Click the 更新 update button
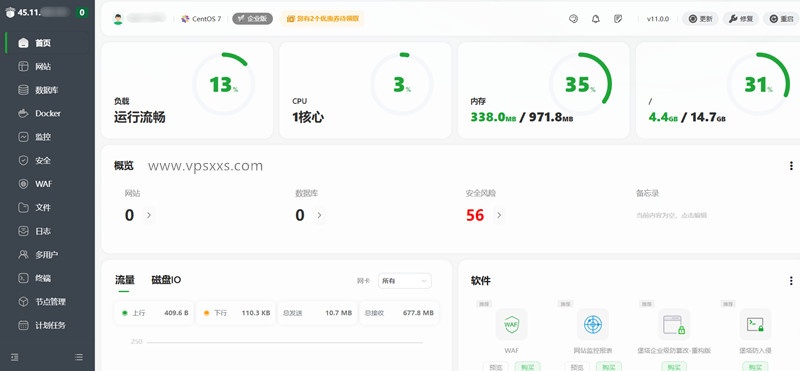 (700, 19)
